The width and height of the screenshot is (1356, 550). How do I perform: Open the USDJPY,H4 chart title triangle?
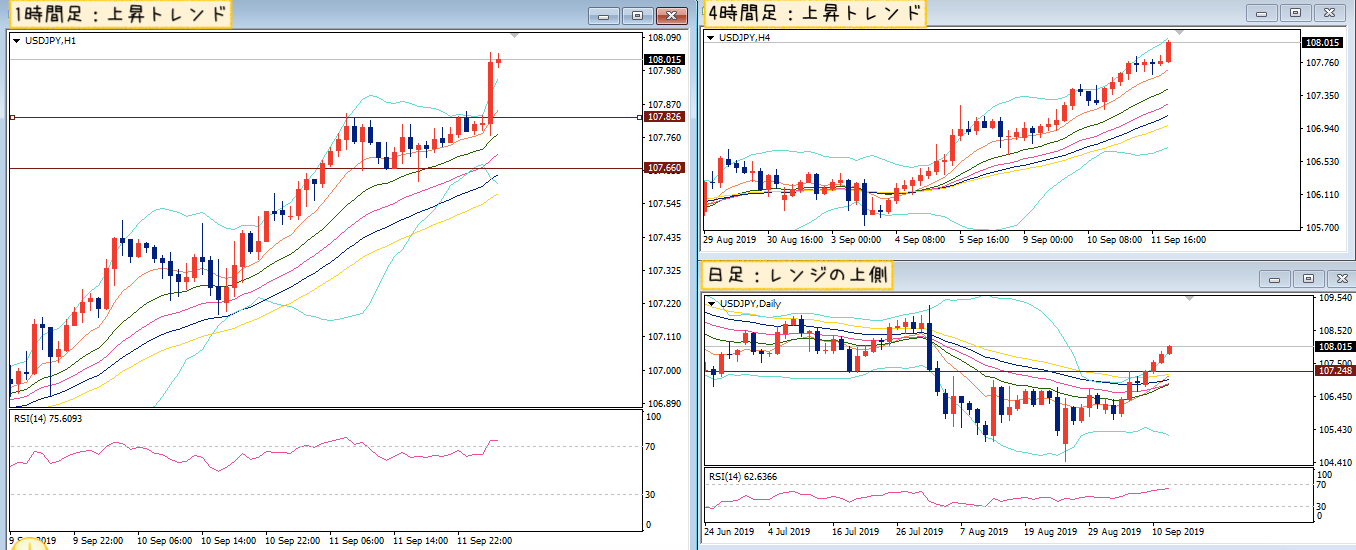coord(710,38)
